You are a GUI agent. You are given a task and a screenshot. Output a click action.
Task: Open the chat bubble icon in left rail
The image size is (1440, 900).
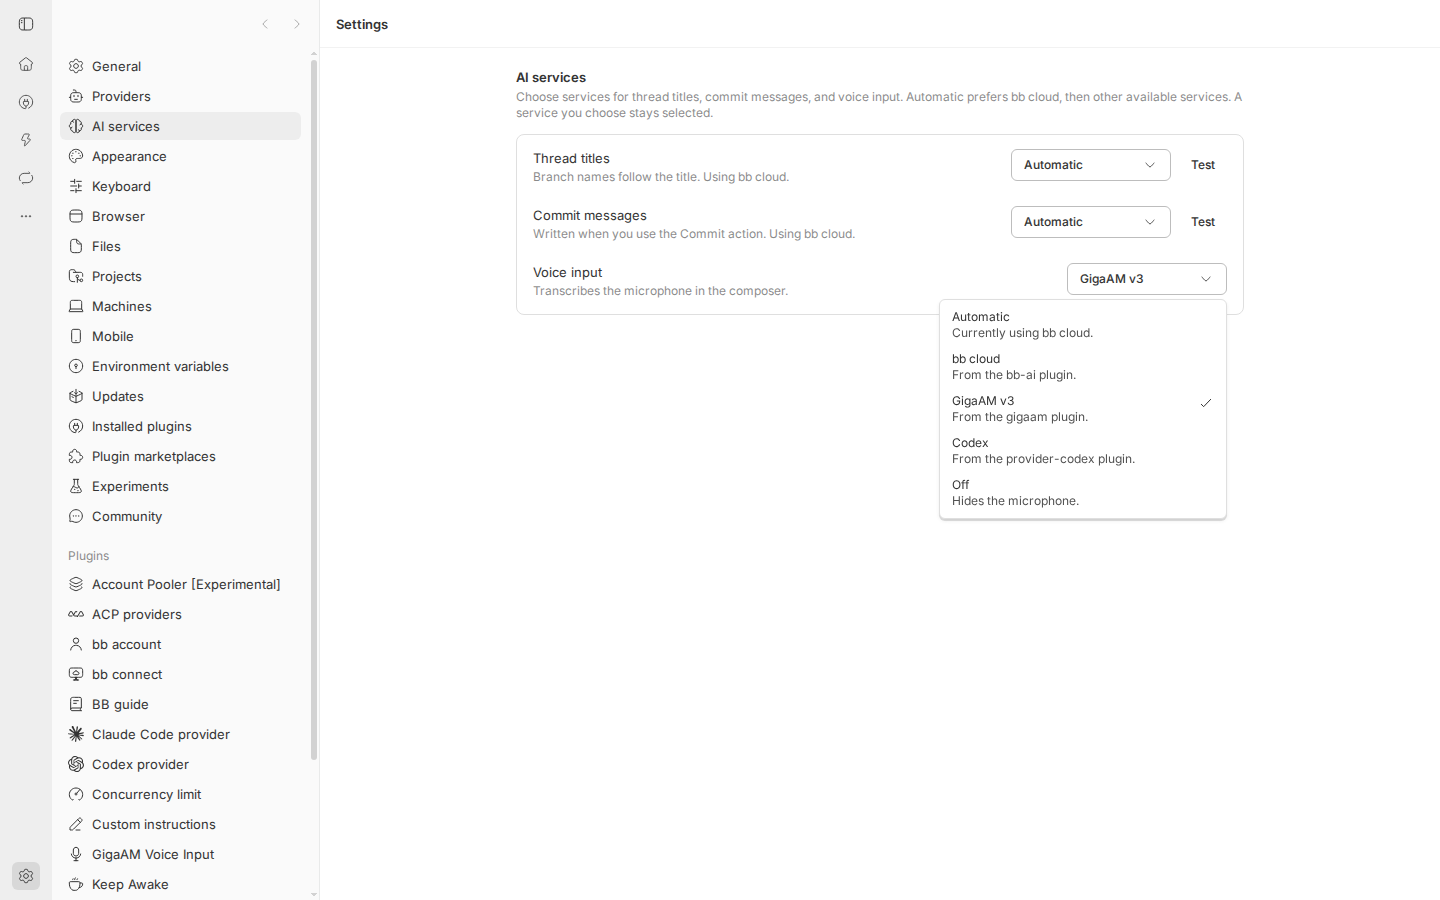pos(26,178)
